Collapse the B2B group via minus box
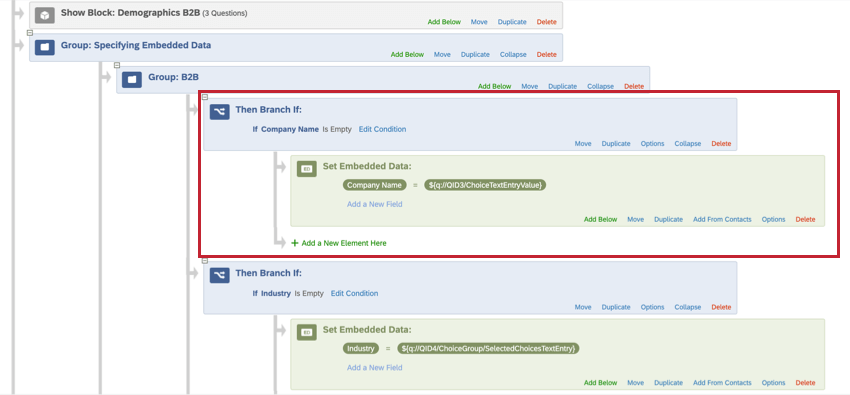 [117, 65]
